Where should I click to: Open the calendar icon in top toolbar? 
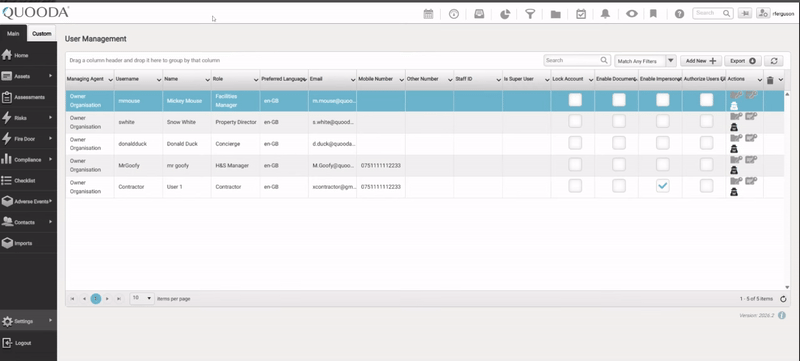click(428, 14)
